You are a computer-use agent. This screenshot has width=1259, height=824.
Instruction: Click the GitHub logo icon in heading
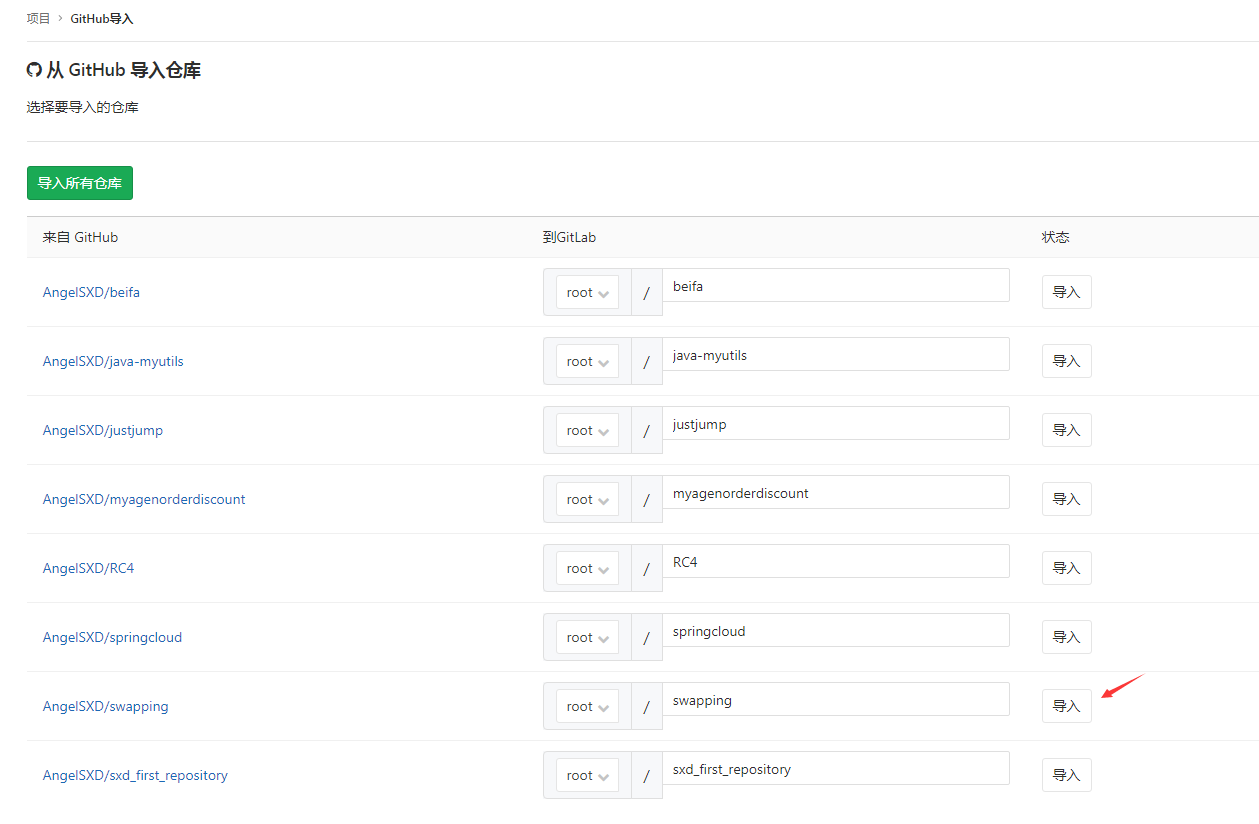pyautogui.click(x=34, y=70)
